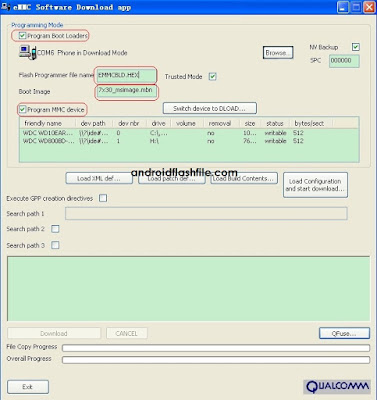
Task: Minimize the eMMC Software Download window
Action: tap(343, 7)
